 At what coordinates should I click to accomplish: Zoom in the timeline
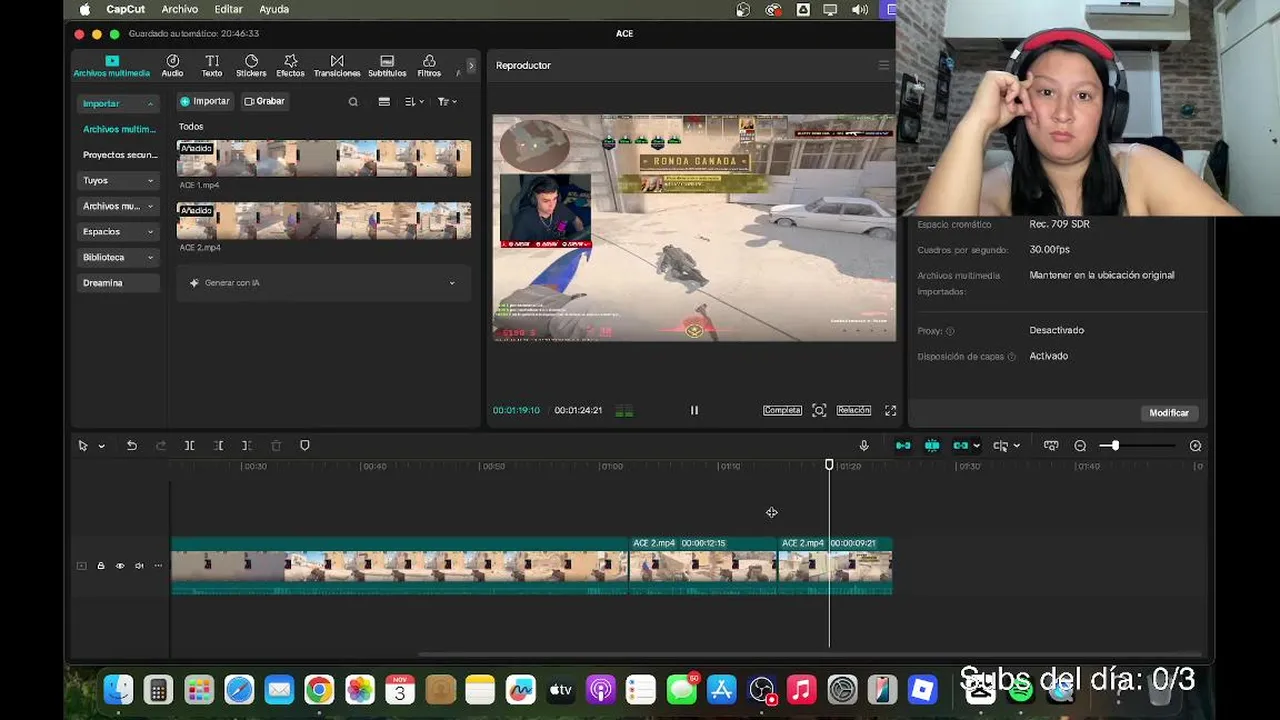tap(1195, 446)
